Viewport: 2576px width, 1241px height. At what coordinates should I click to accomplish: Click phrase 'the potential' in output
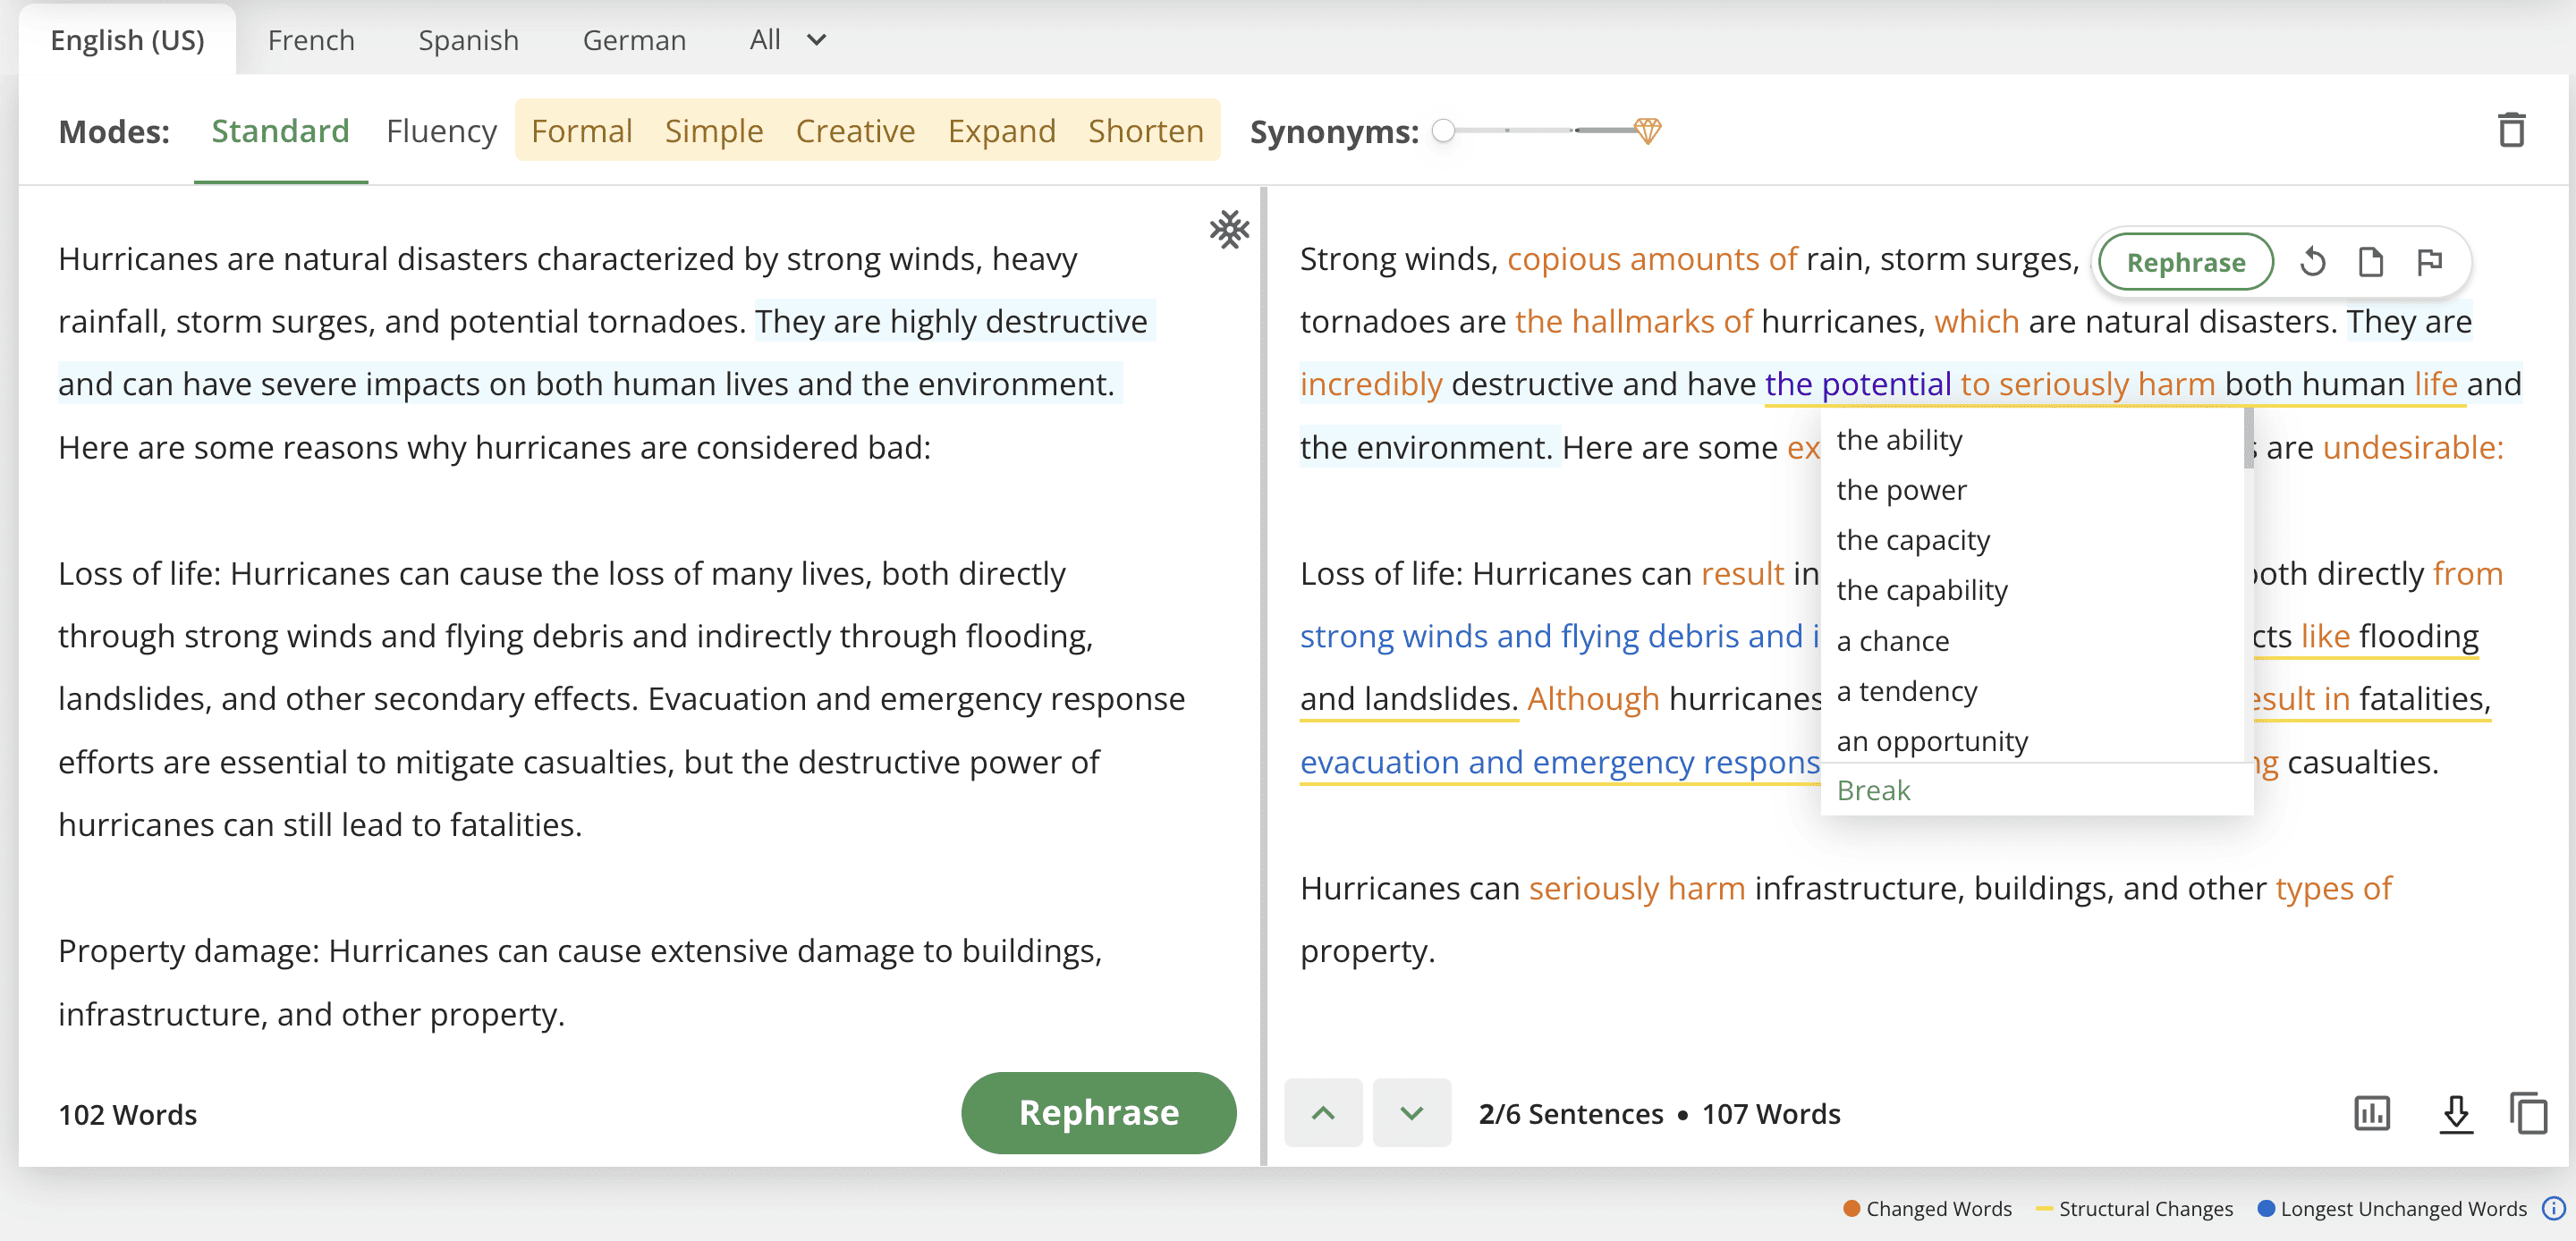1857,384
